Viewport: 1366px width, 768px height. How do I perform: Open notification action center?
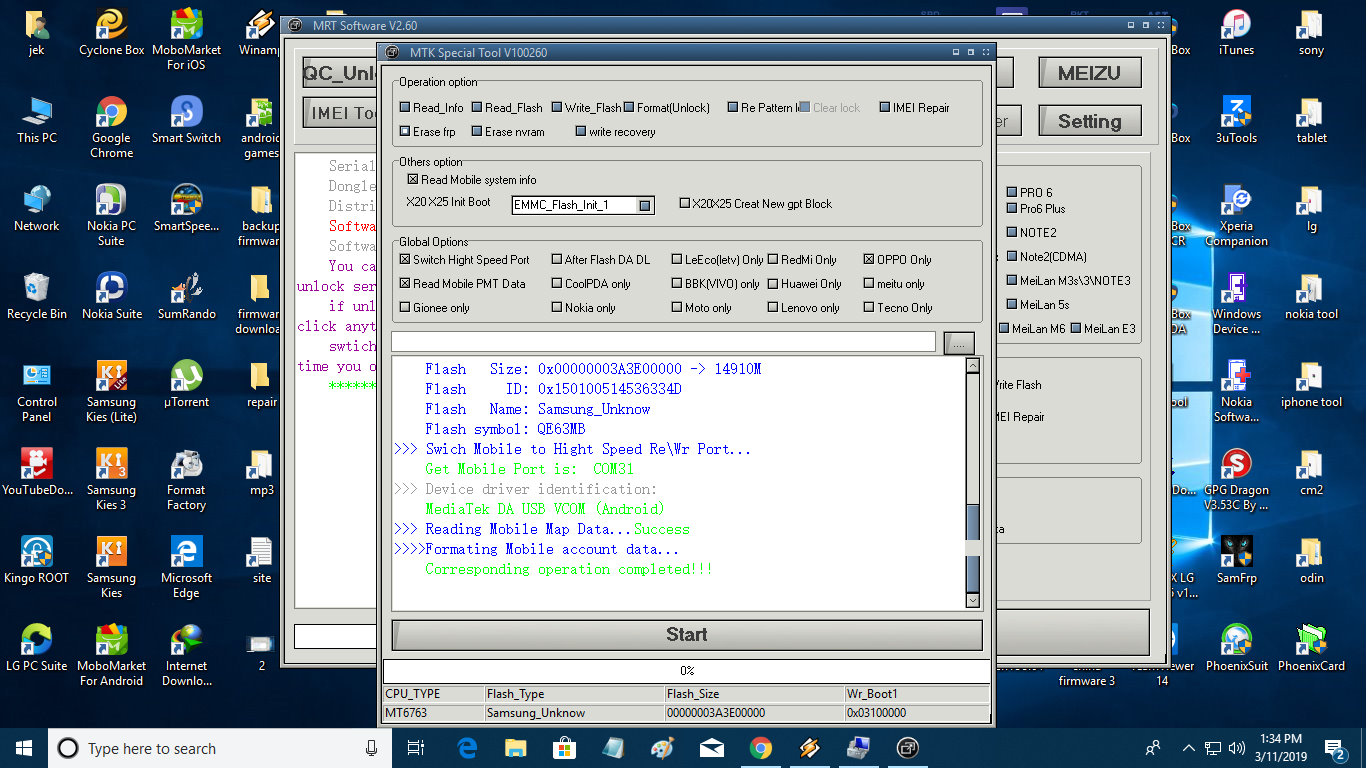[x=1335, y=747]
